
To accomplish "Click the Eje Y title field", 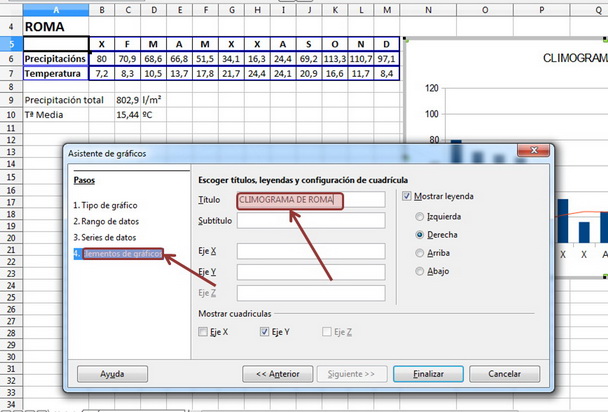I will point(310,272).
